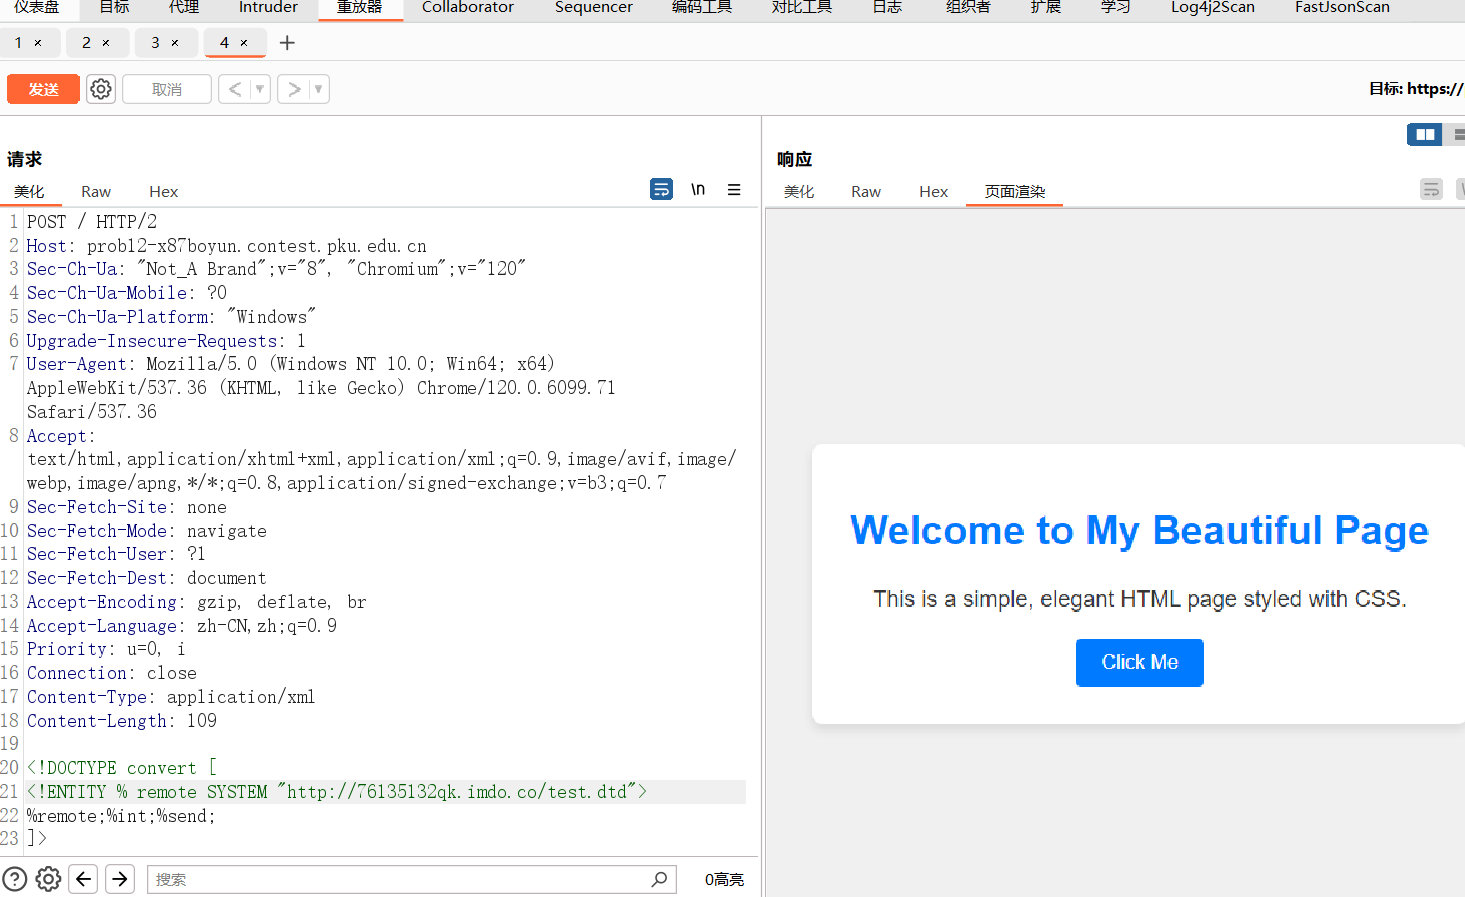Go to next search match arrow

pos(120,879)
